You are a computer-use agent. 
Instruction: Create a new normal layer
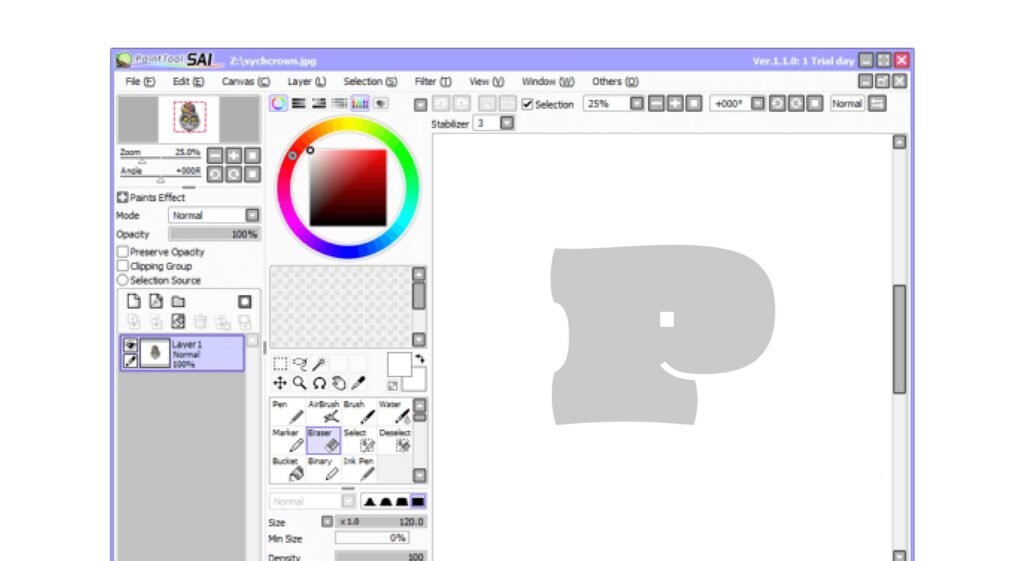(x=134, y=301)
